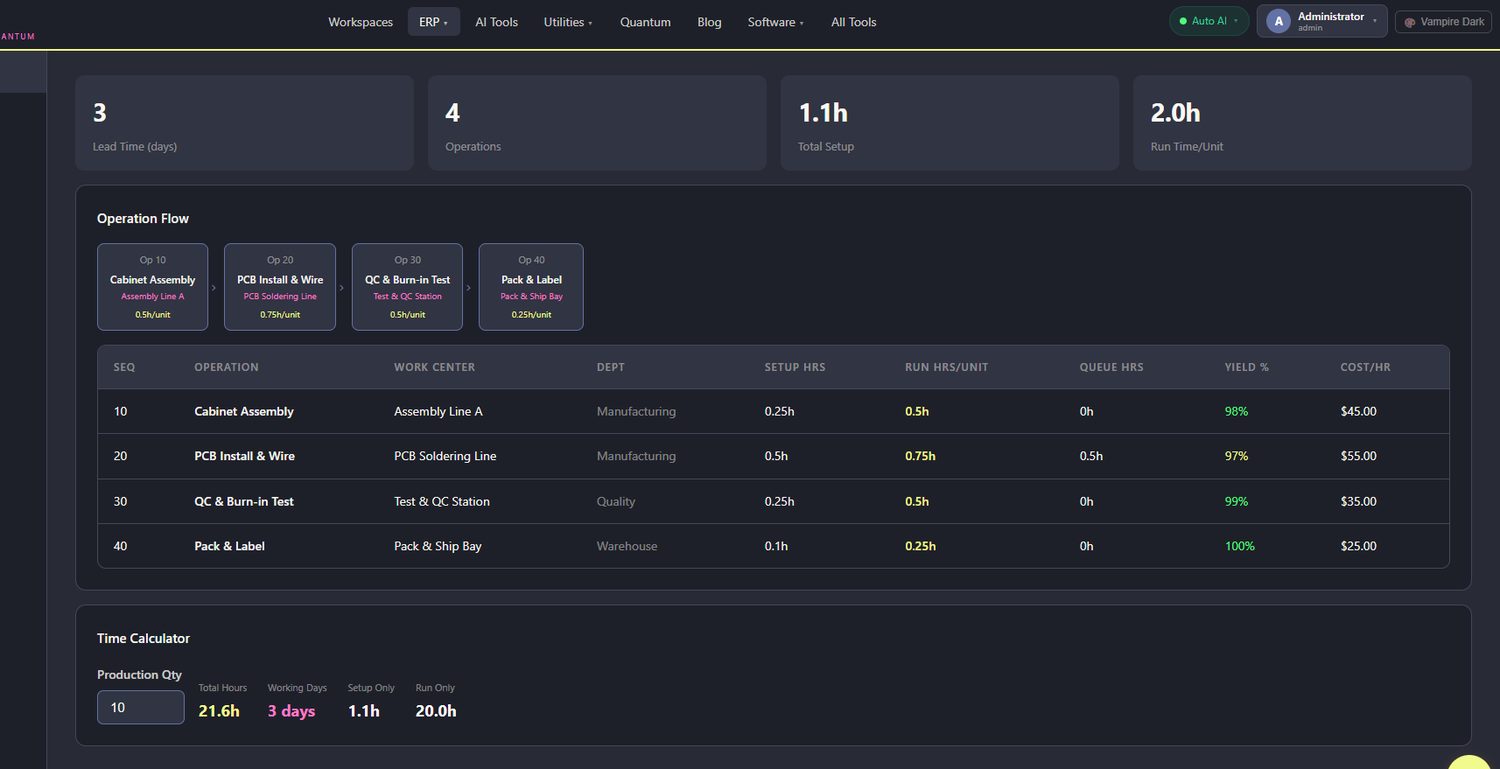
Task: Open All Tools from the navigation bar
Action: point(853,22)
